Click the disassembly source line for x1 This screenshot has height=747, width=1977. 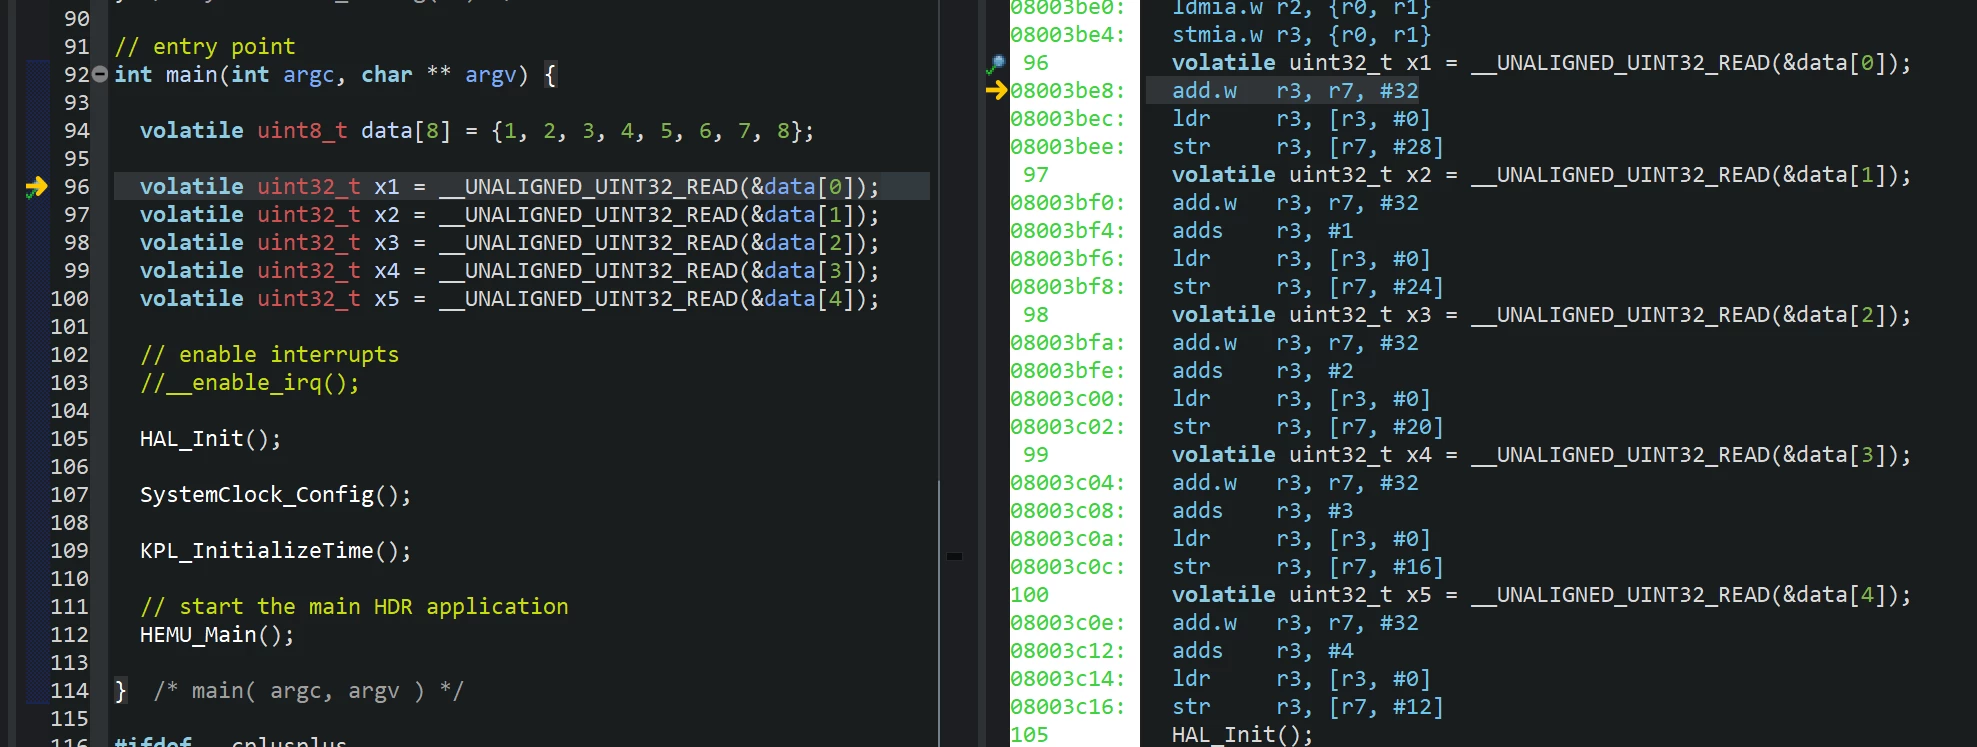1541,63
